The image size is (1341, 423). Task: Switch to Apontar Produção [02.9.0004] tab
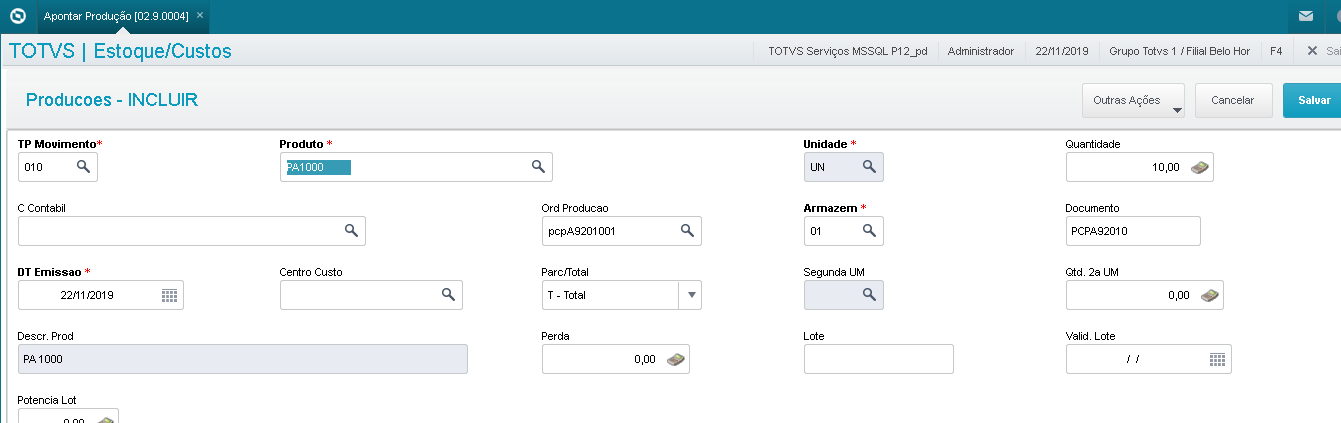pos(116,16)
